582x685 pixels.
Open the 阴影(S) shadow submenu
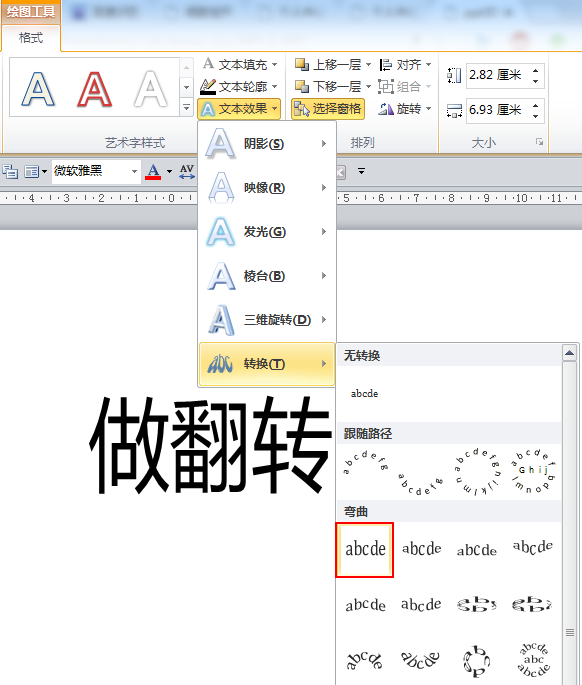(x=267, y=143)
